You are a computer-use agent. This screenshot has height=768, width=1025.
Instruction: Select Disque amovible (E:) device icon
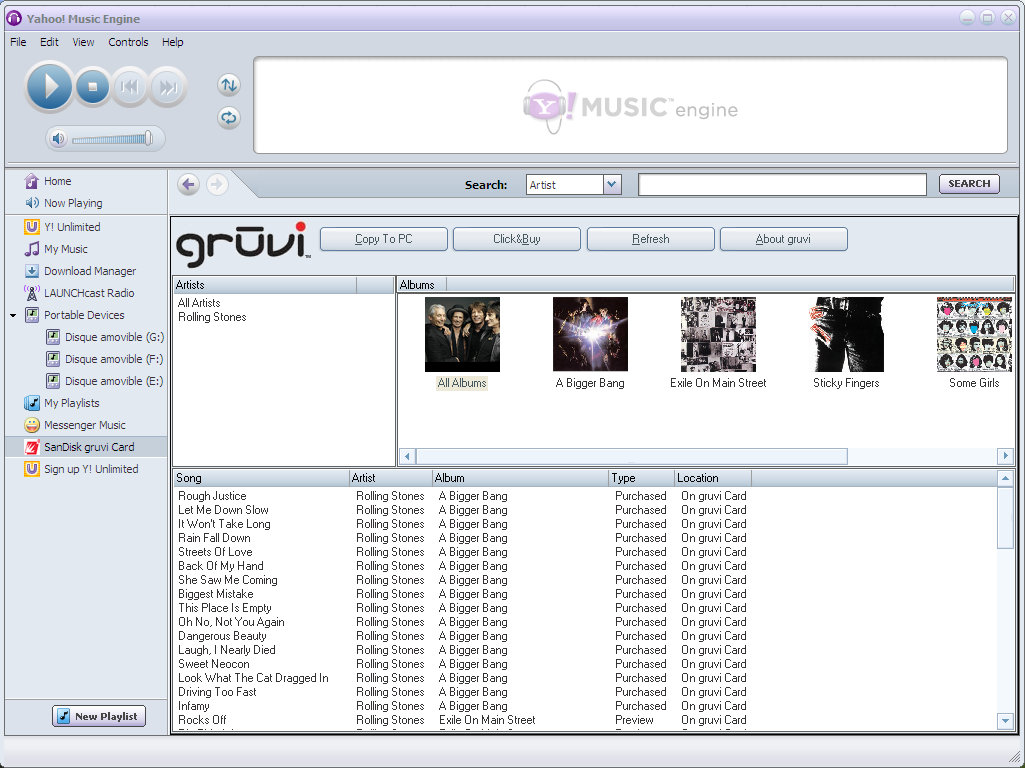coord(53,381)
